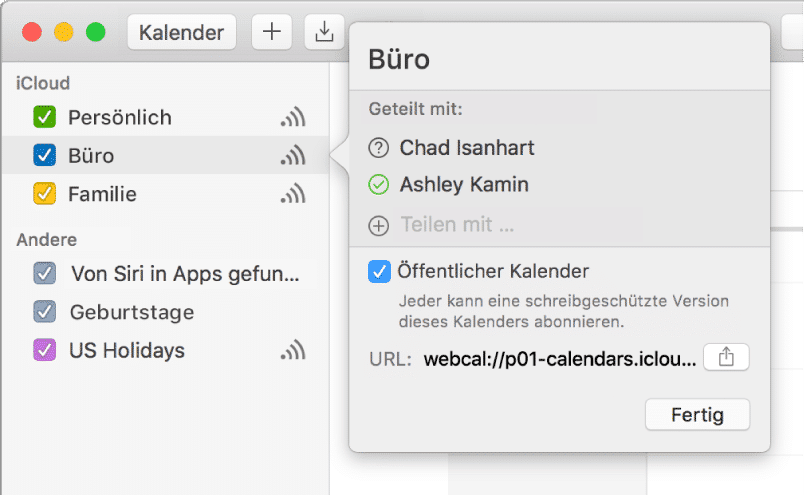Click sharing signal icon beside Persönlich

tap(292, 118)
